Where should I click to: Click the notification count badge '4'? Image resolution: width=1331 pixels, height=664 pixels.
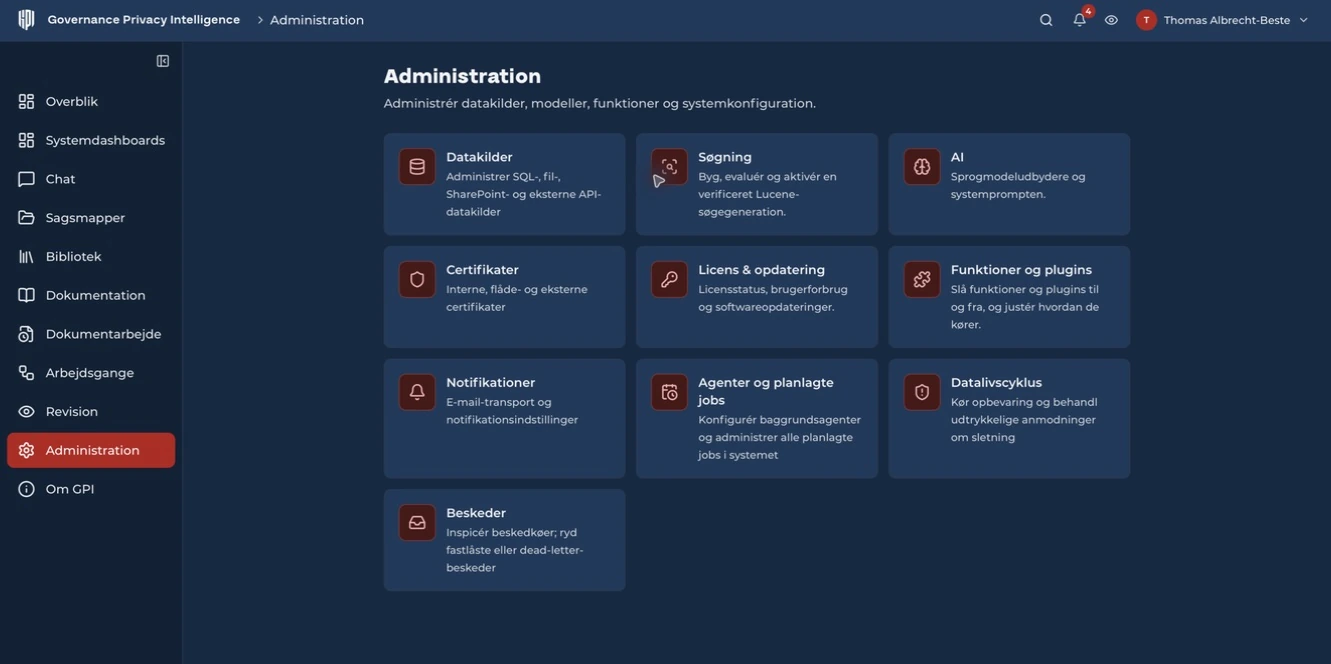pos(1088,11)
